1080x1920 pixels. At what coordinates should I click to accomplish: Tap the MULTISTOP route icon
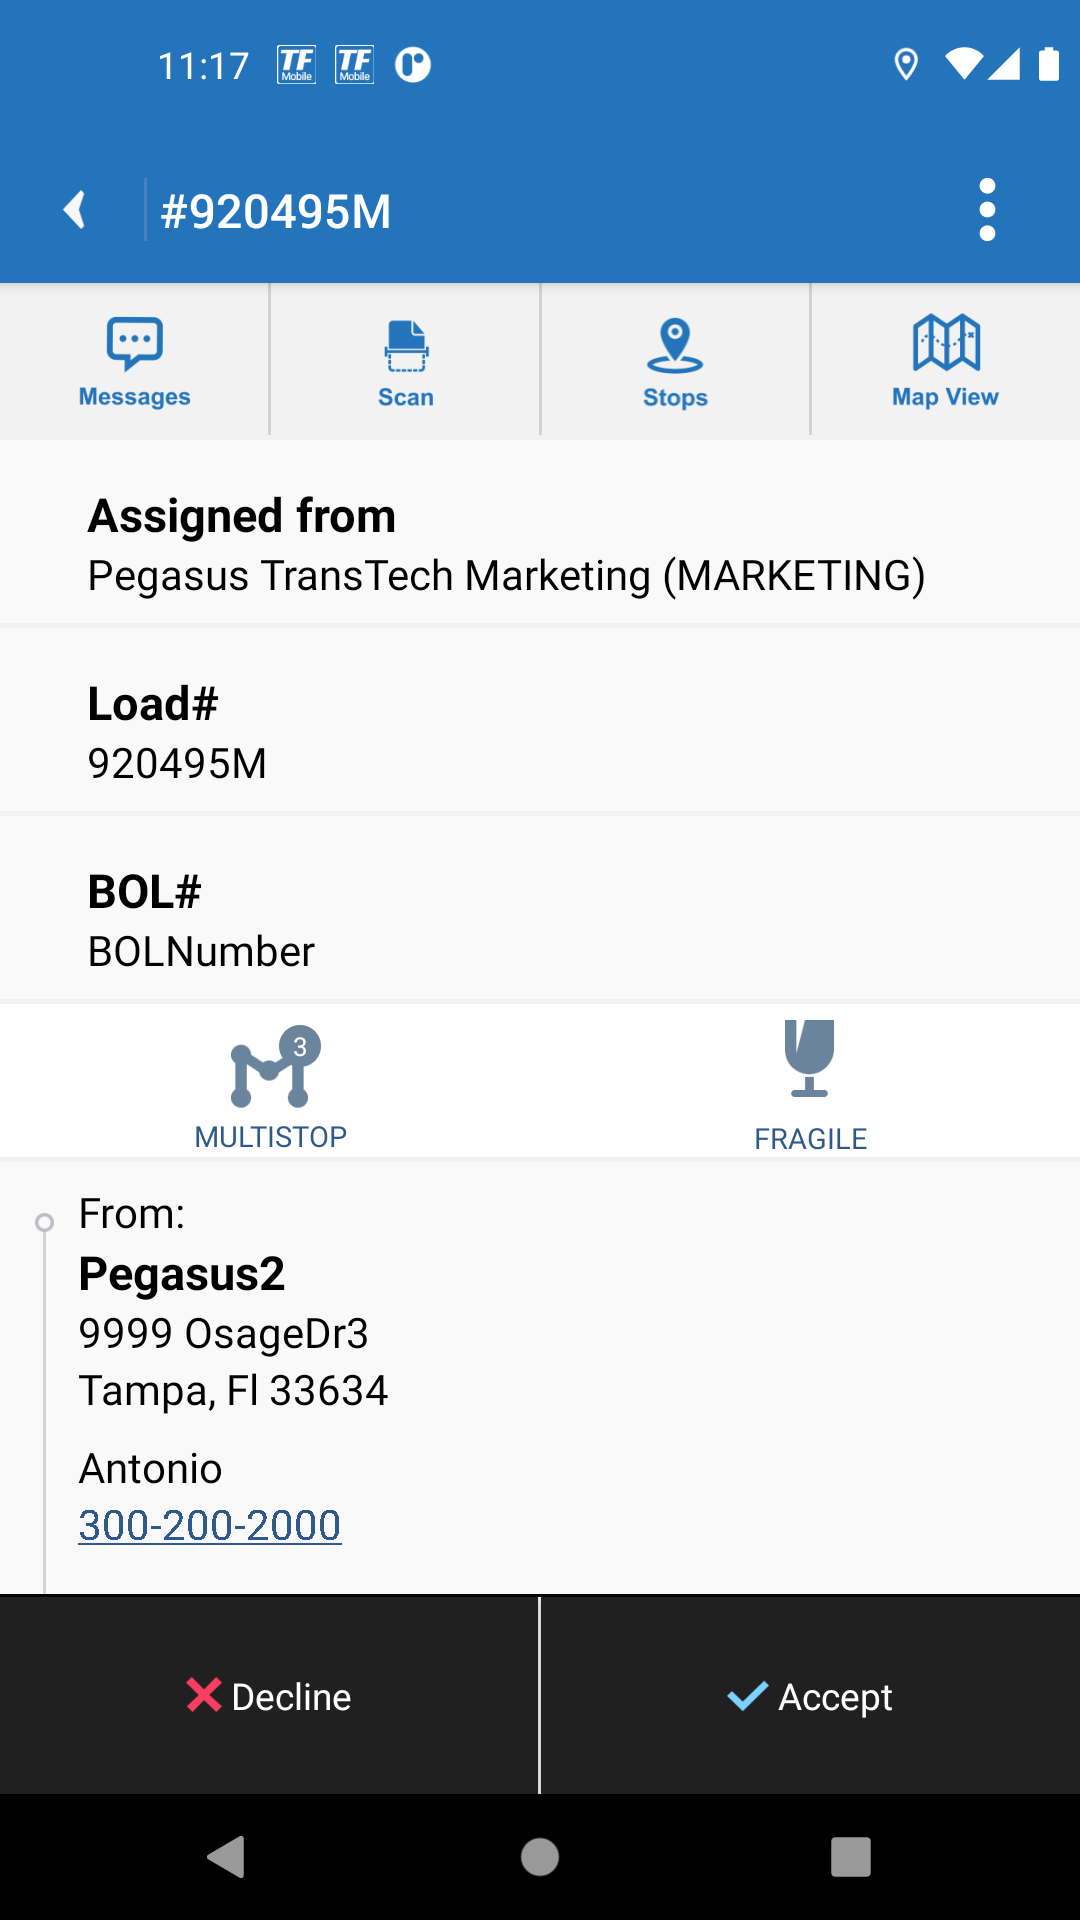[272, 1069]
